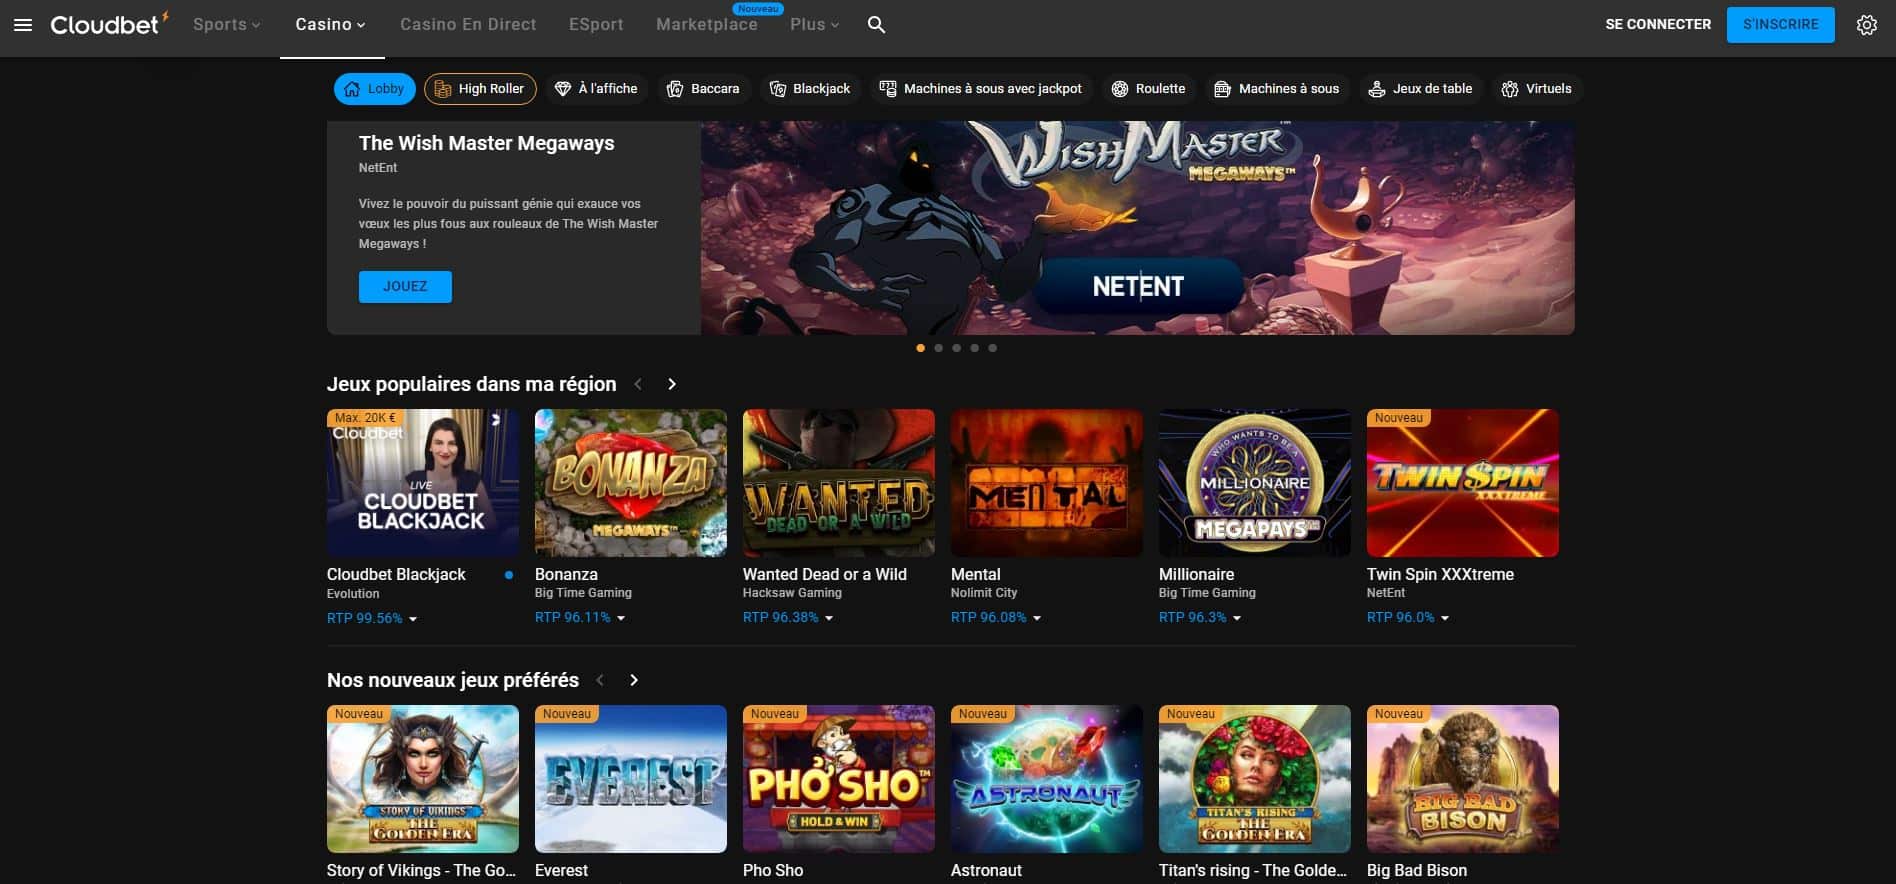Viewport: 1896px width, 884px height.
Task: Select the Machines à sous category
Action: point(1277,89)
